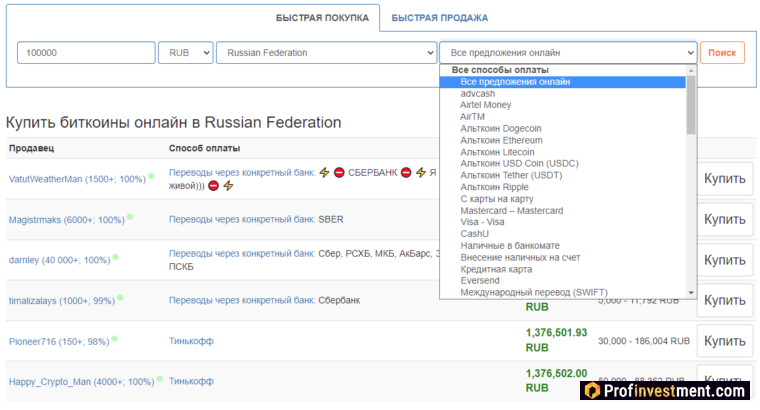Click the red no-entry icon after 'живой)))'
Screen dimensions: 760x410
pyautogui.click(x=213, y=186)
